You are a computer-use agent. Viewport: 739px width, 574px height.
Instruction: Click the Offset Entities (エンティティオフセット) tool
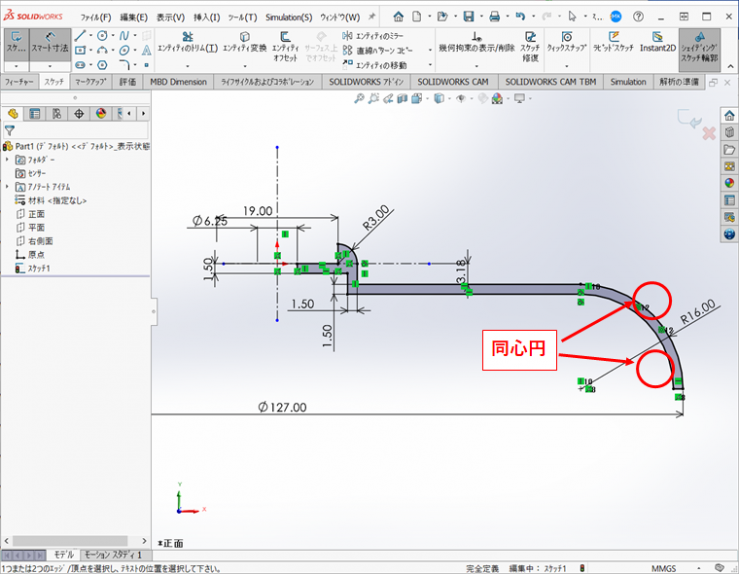click(288, 41)
